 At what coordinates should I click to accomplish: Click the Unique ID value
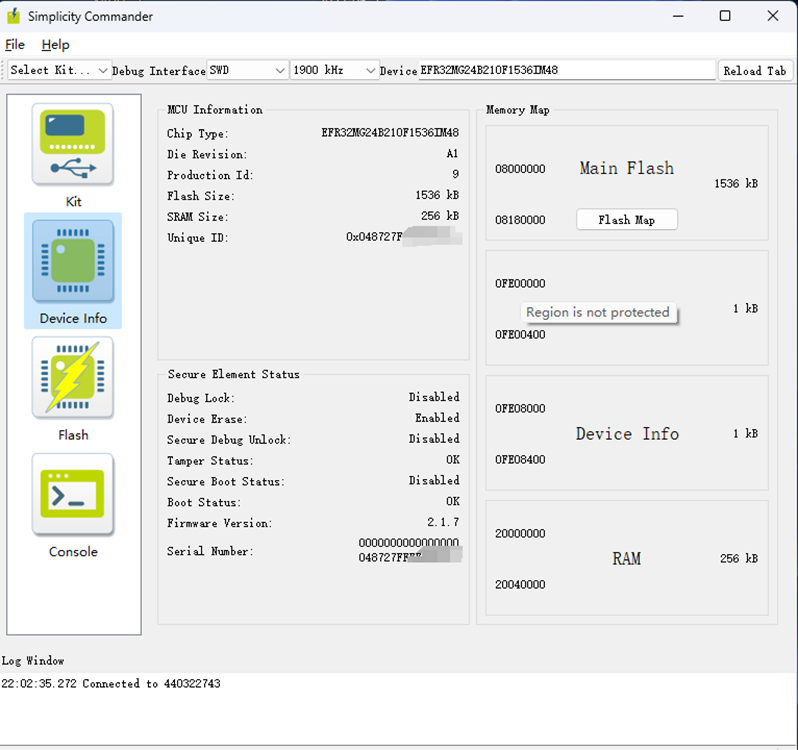(404, 237)
